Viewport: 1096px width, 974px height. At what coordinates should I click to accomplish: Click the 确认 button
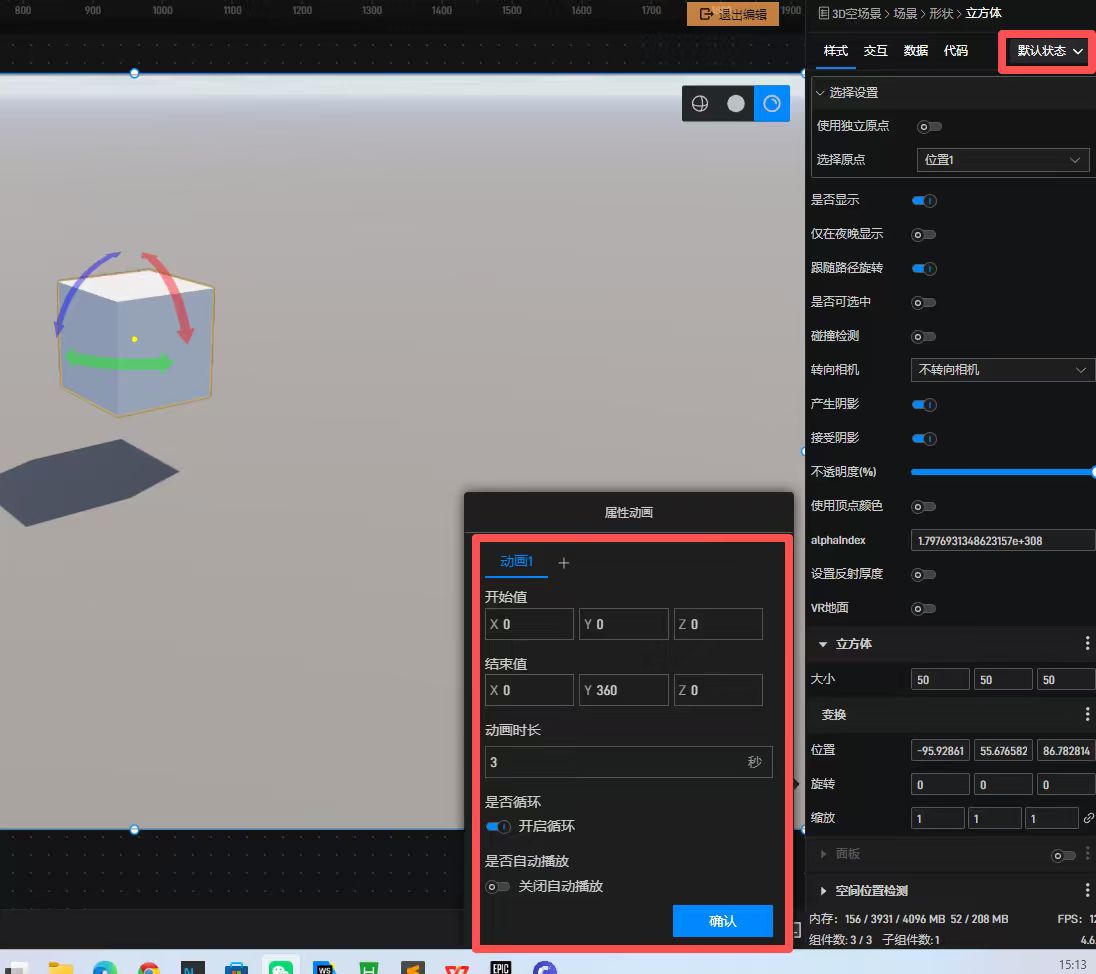(722, 921)
